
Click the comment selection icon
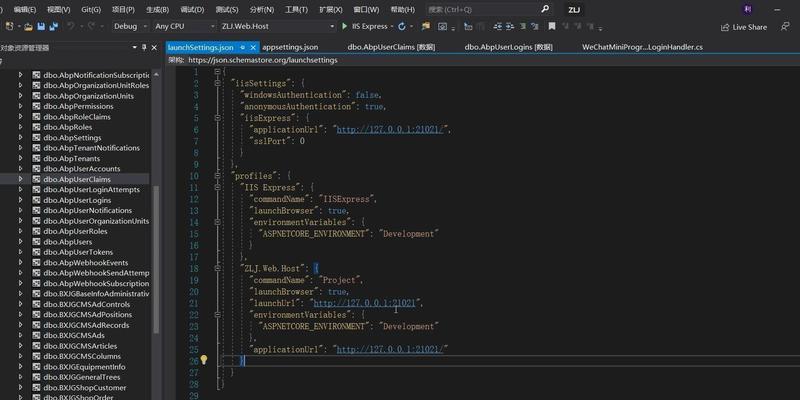tap(523, 27)
